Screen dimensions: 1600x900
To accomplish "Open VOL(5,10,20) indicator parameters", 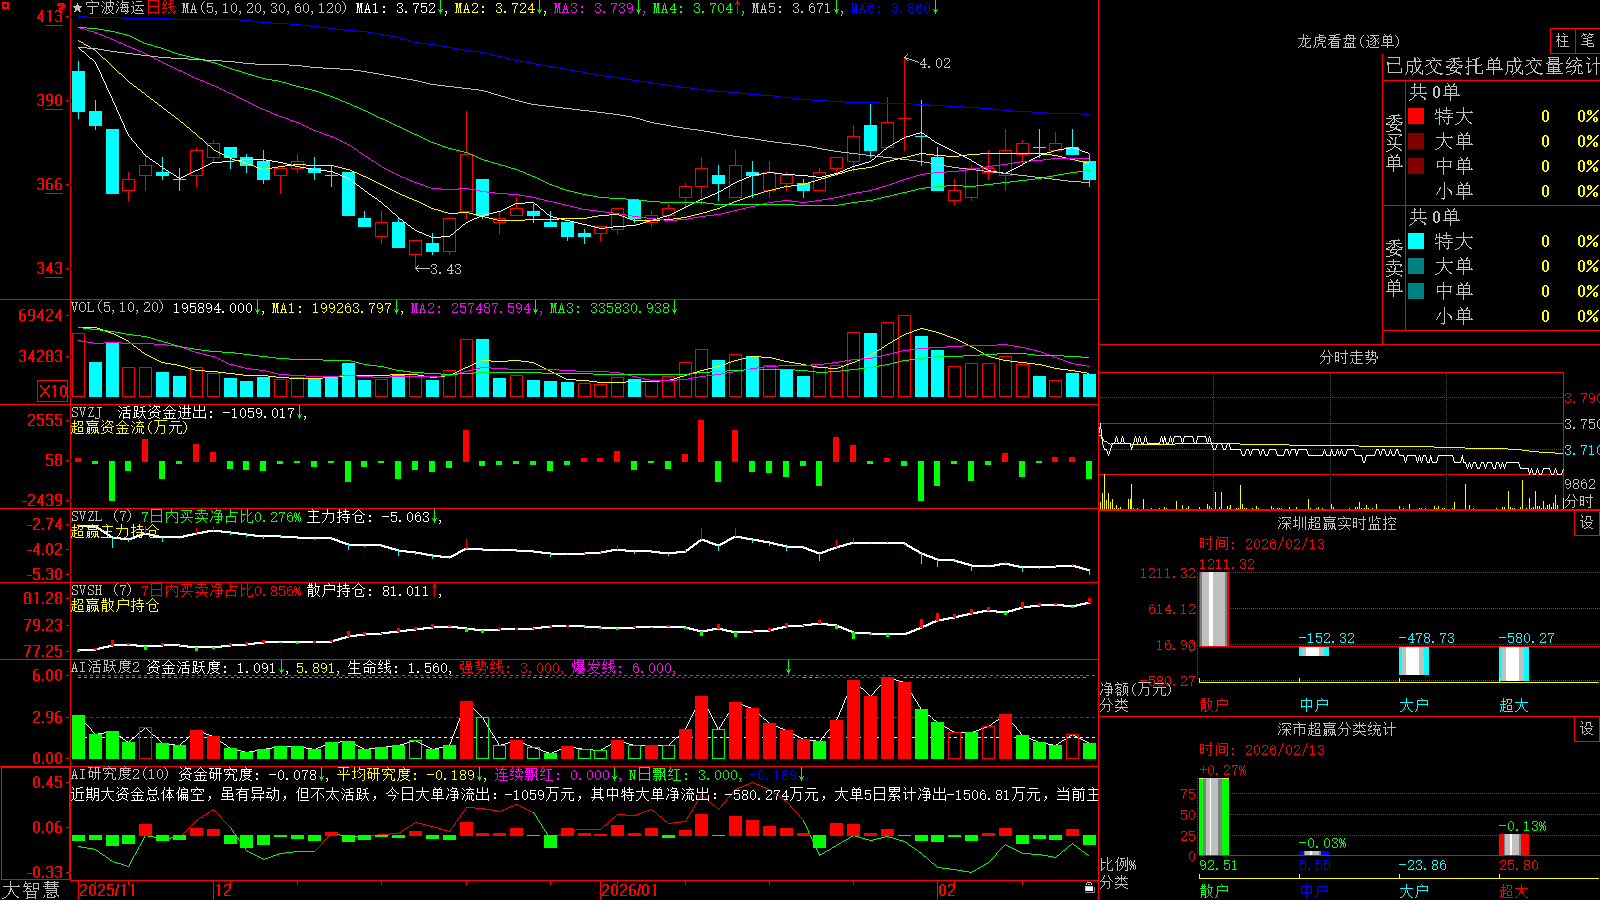I will pyautogui.click(x=117, y=308).
